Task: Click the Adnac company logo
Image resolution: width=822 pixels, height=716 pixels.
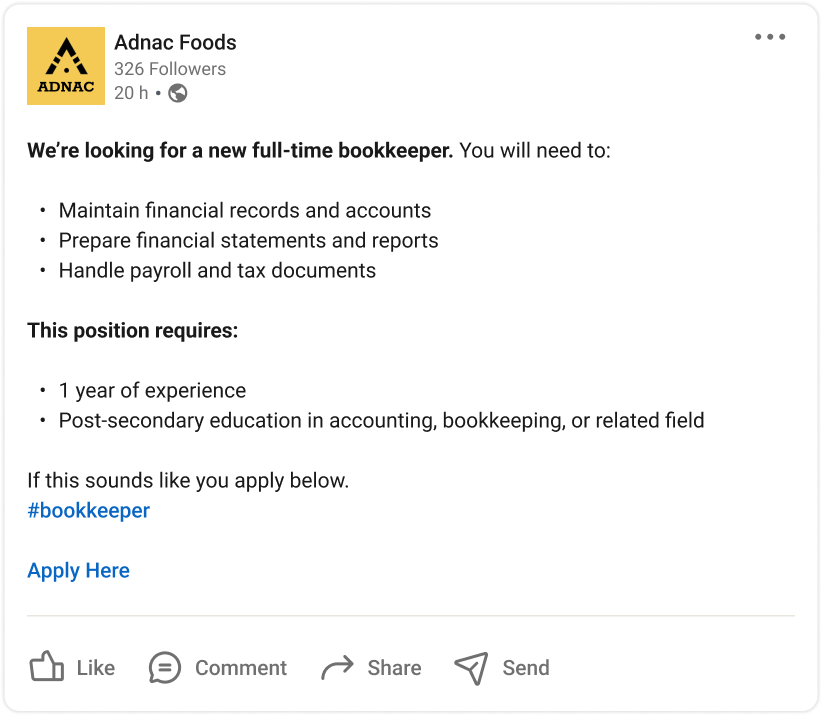Action: tap(66, 66)
